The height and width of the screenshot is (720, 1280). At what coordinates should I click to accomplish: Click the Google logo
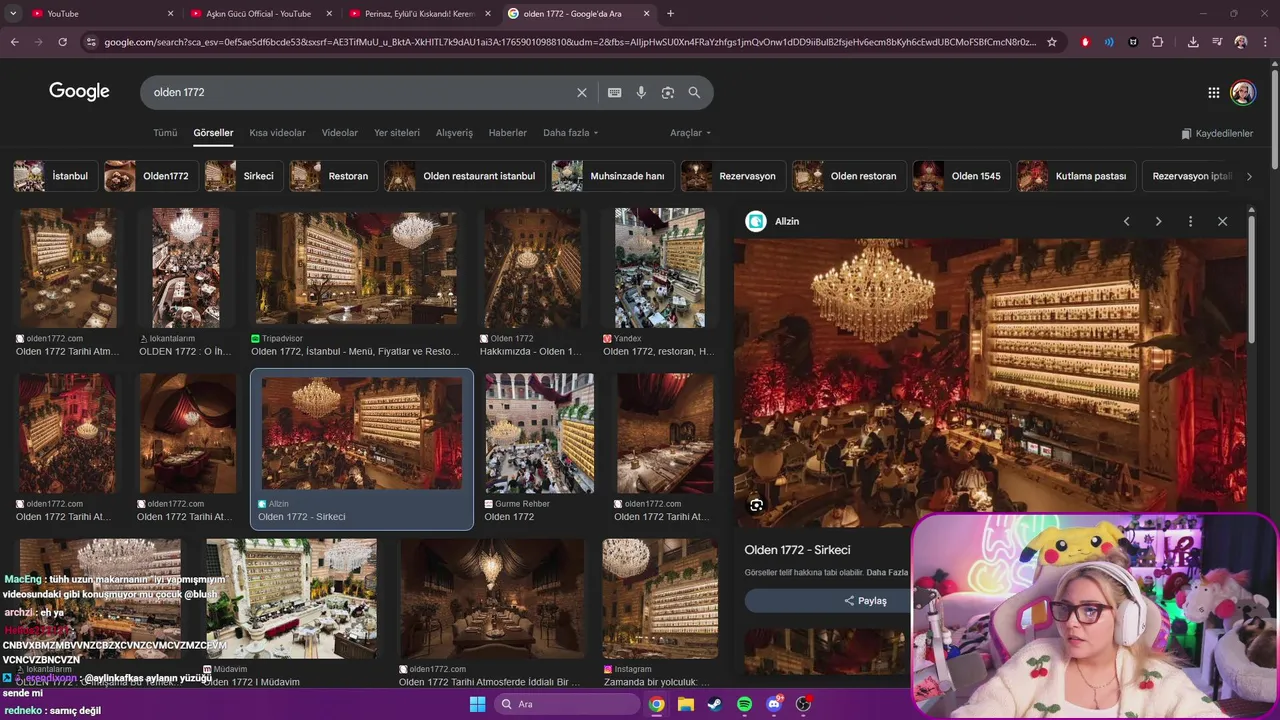79,92
